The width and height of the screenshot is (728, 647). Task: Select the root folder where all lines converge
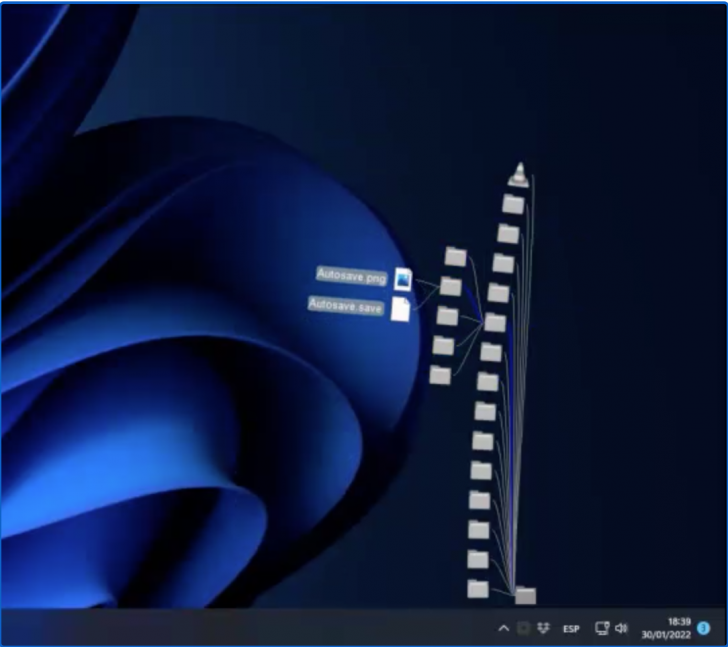click(526, 595)
